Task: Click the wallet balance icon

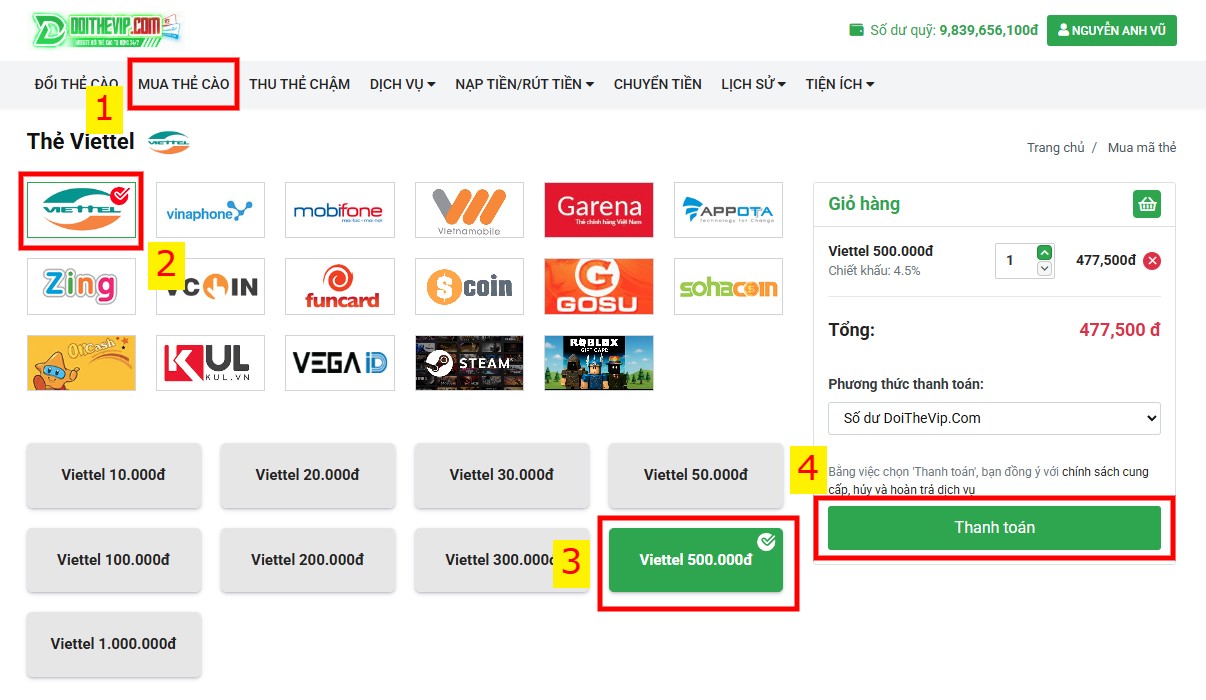Action: click(856, 30)
